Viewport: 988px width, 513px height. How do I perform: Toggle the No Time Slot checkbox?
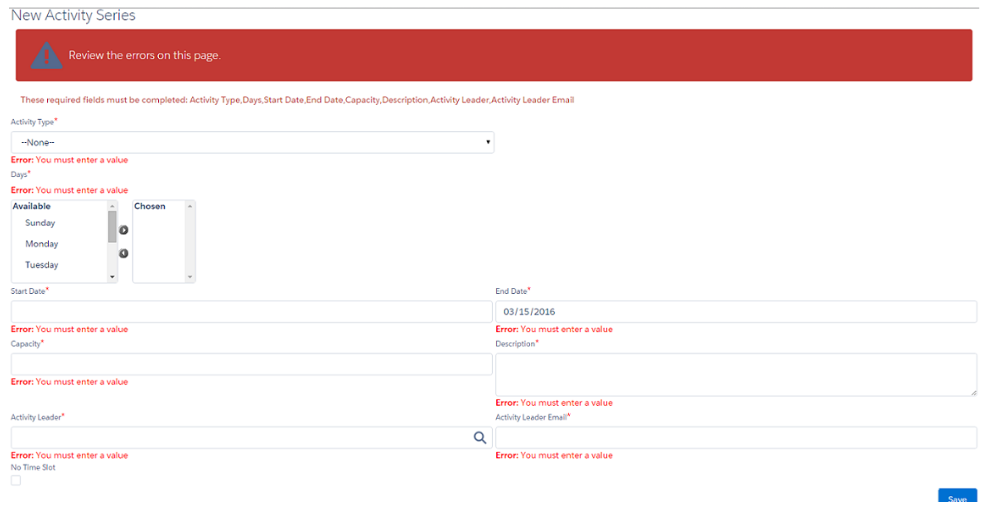click(x=16, y=481)
